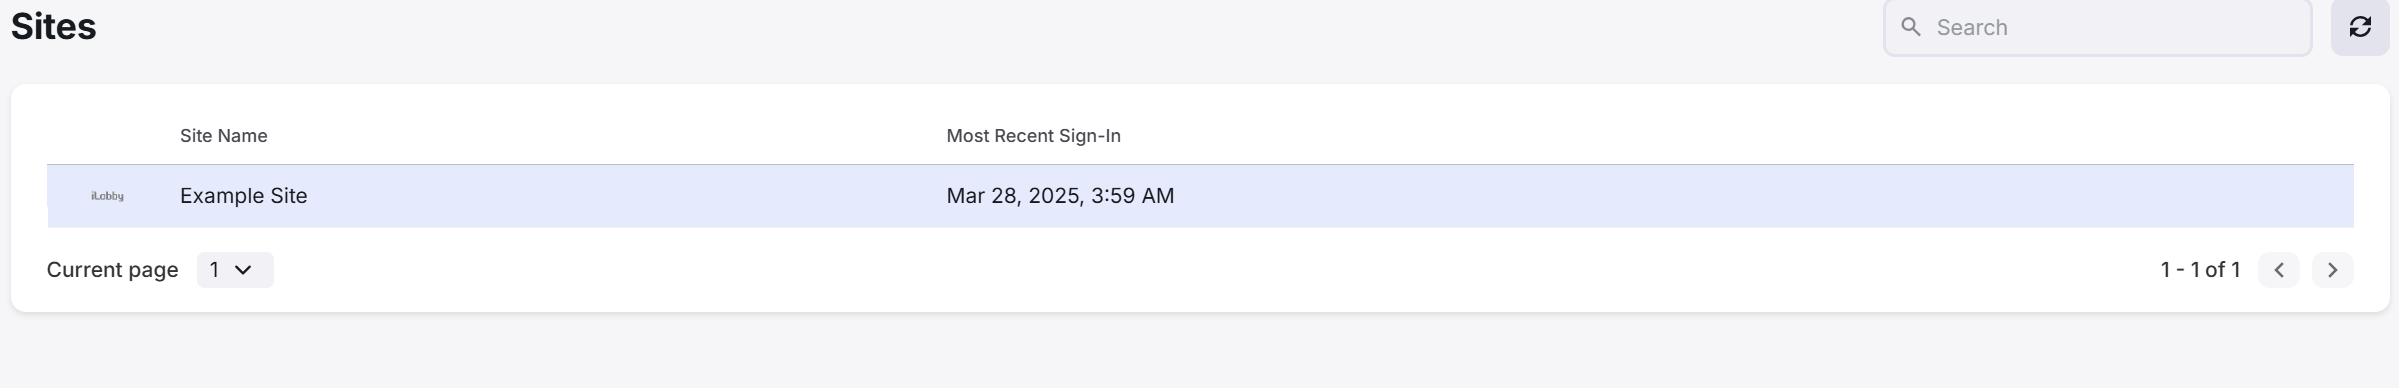Click the magnifier icon in Search box
This screenshot has width=2399, height=388.
pyautogui.click(x=1911, y=27)
